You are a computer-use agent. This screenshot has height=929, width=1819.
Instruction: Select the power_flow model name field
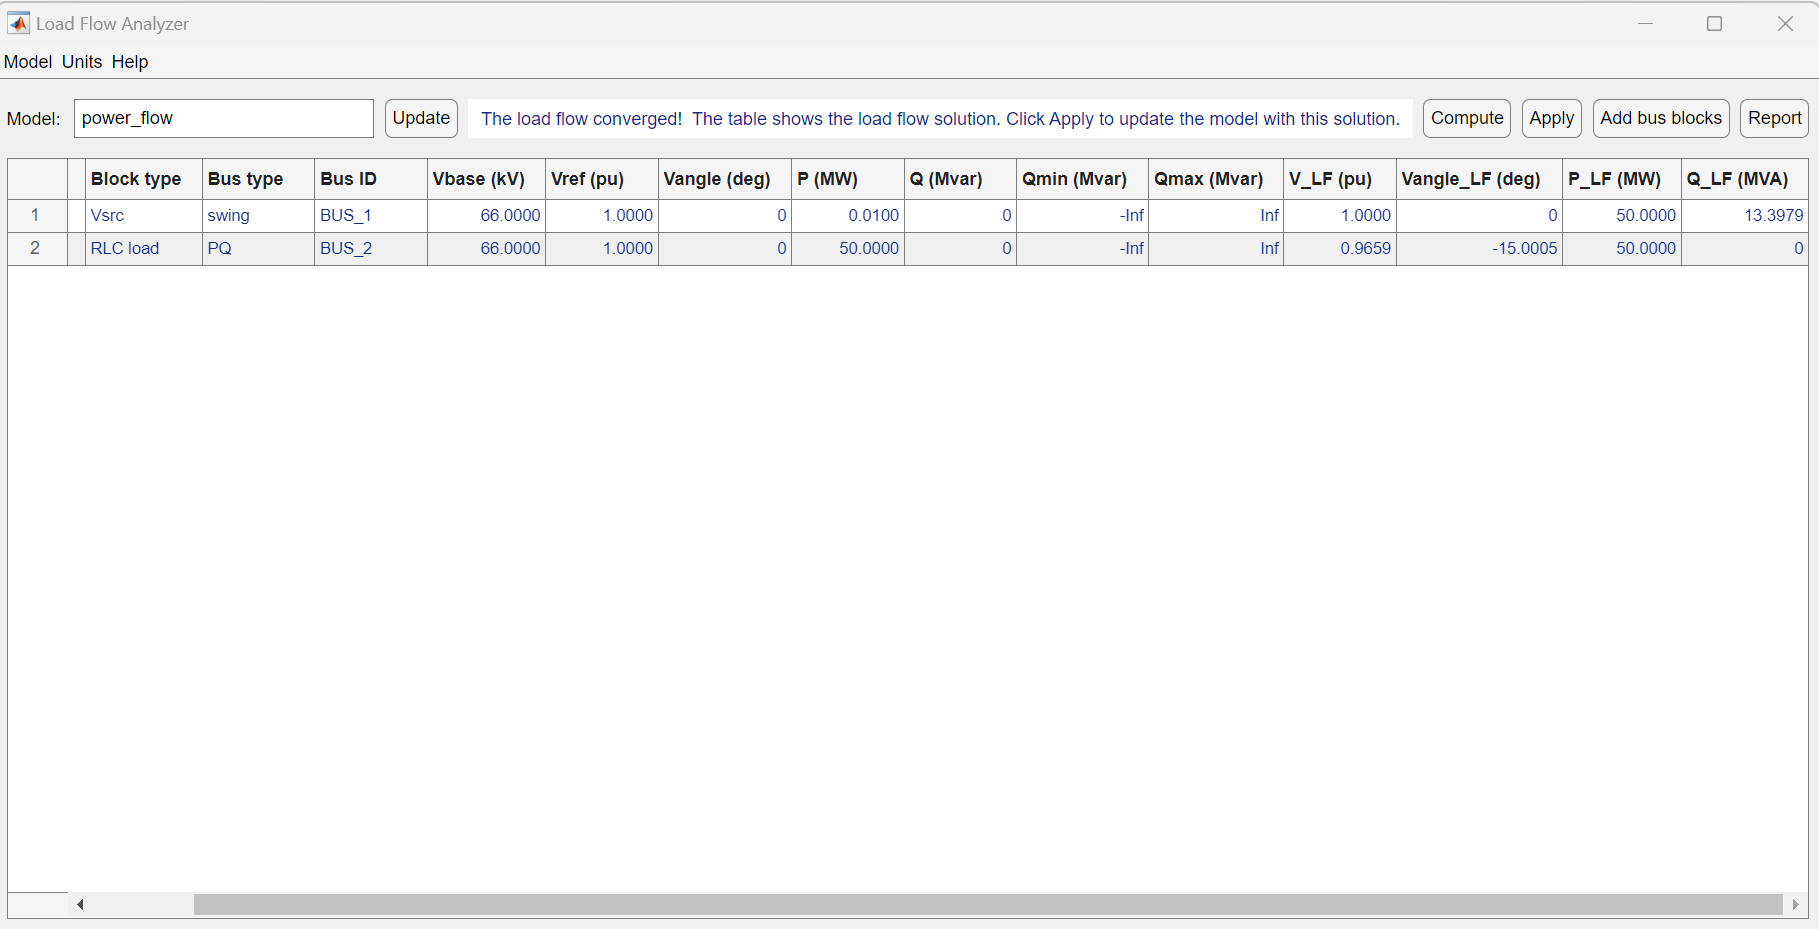(223, 118)
